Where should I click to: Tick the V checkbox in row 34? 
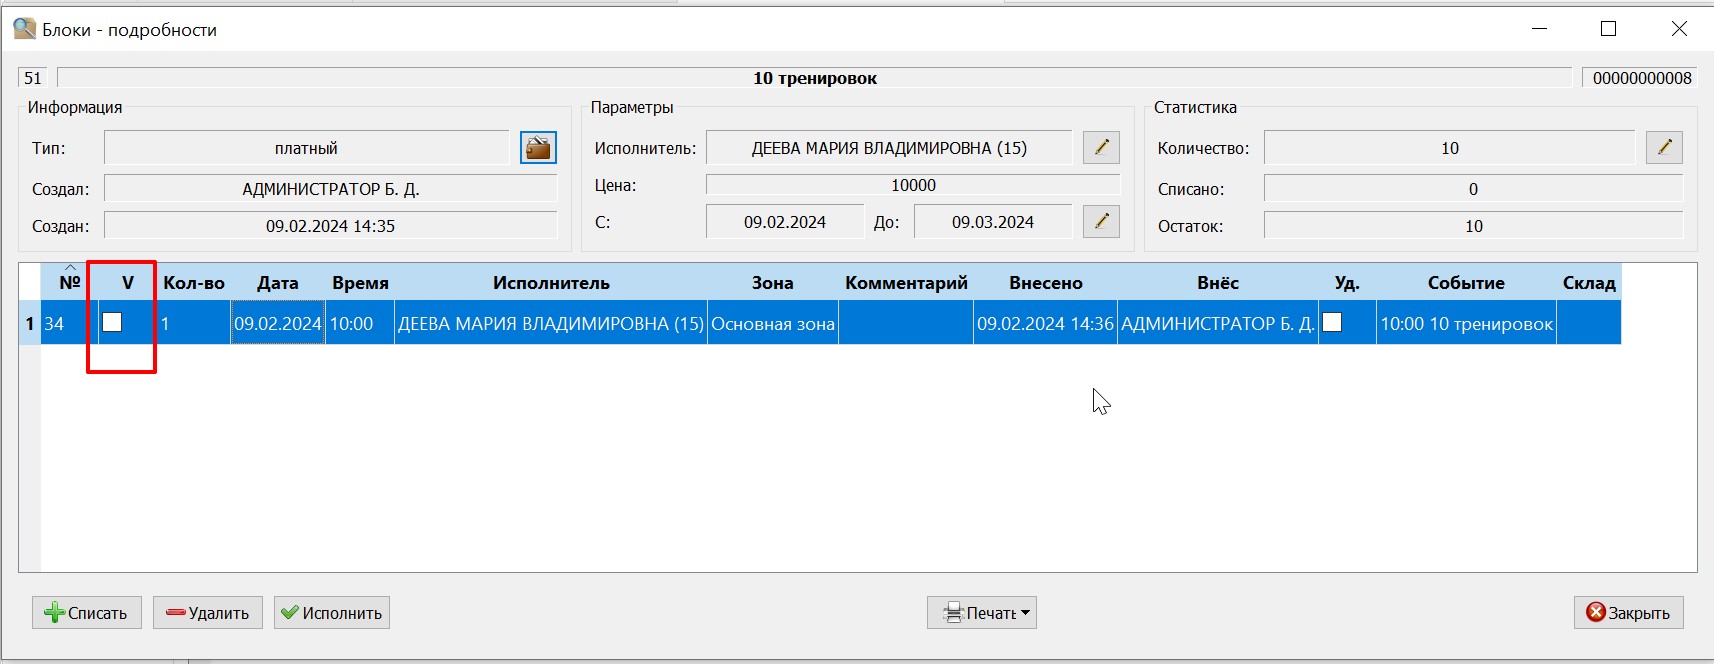click(112, 322)
